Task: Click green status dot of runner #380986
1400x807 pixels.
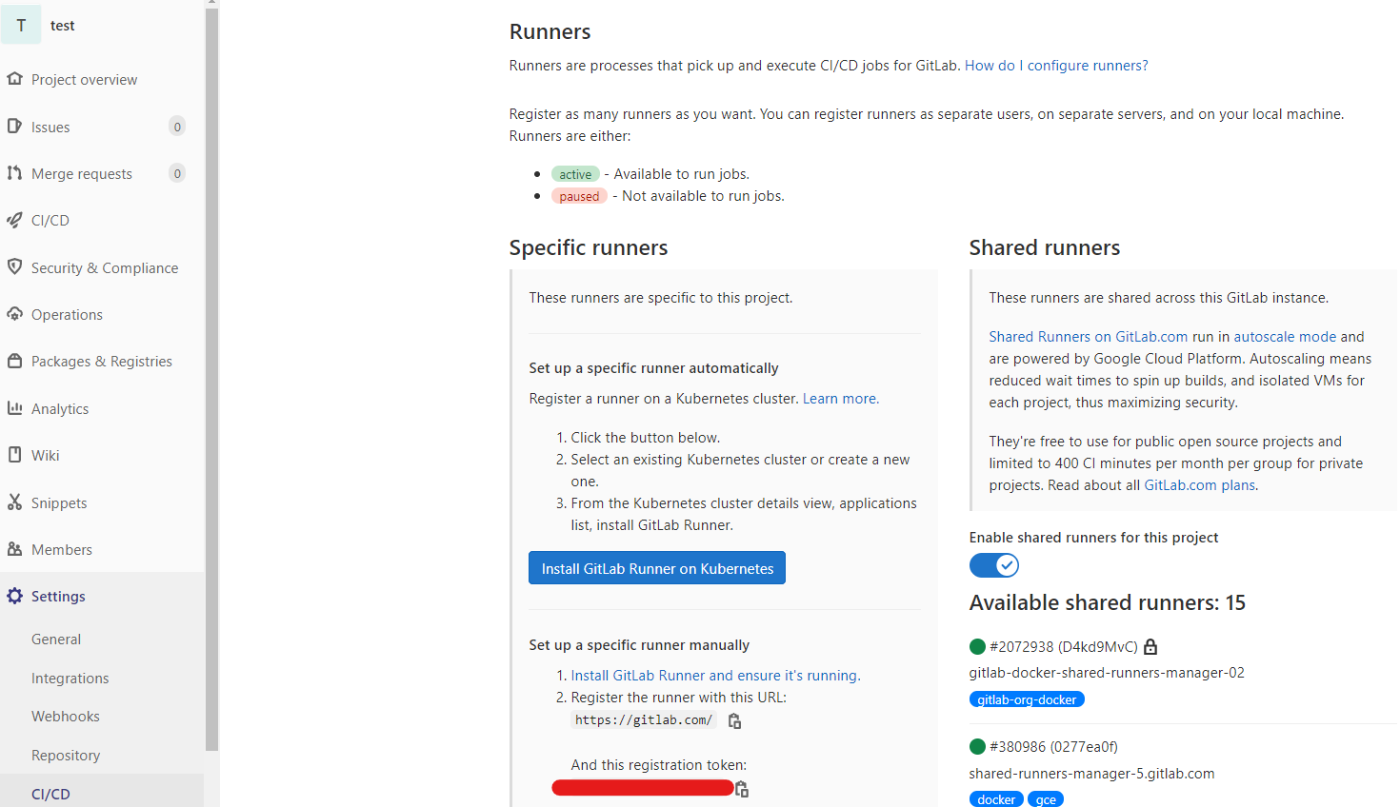Action: (977, 747)
